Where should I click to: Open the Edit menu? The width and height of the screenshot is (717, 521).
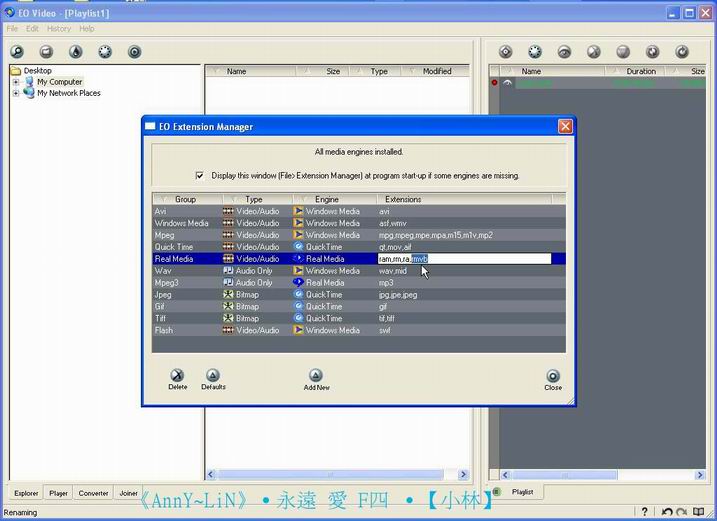(32, 28)
